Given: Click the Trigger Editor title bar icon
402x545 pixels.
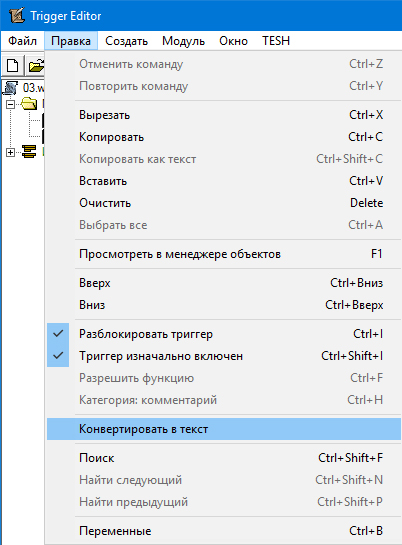Looking at the screenshot, I should click(x=17, y=15).
